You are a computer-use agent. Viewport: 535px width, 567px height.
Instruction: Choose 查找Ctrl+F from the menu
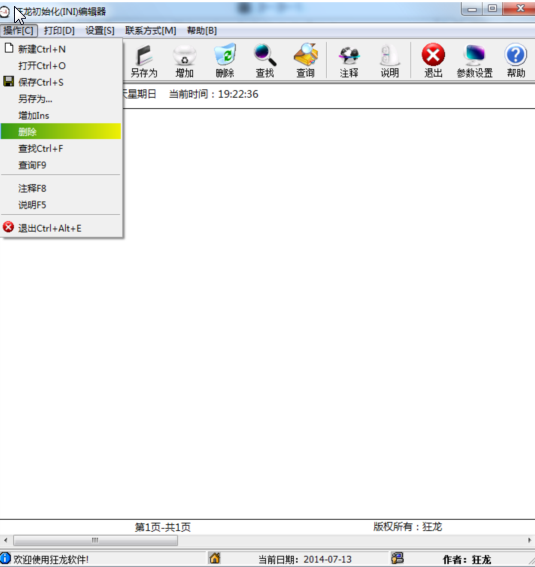coord(61,148)
